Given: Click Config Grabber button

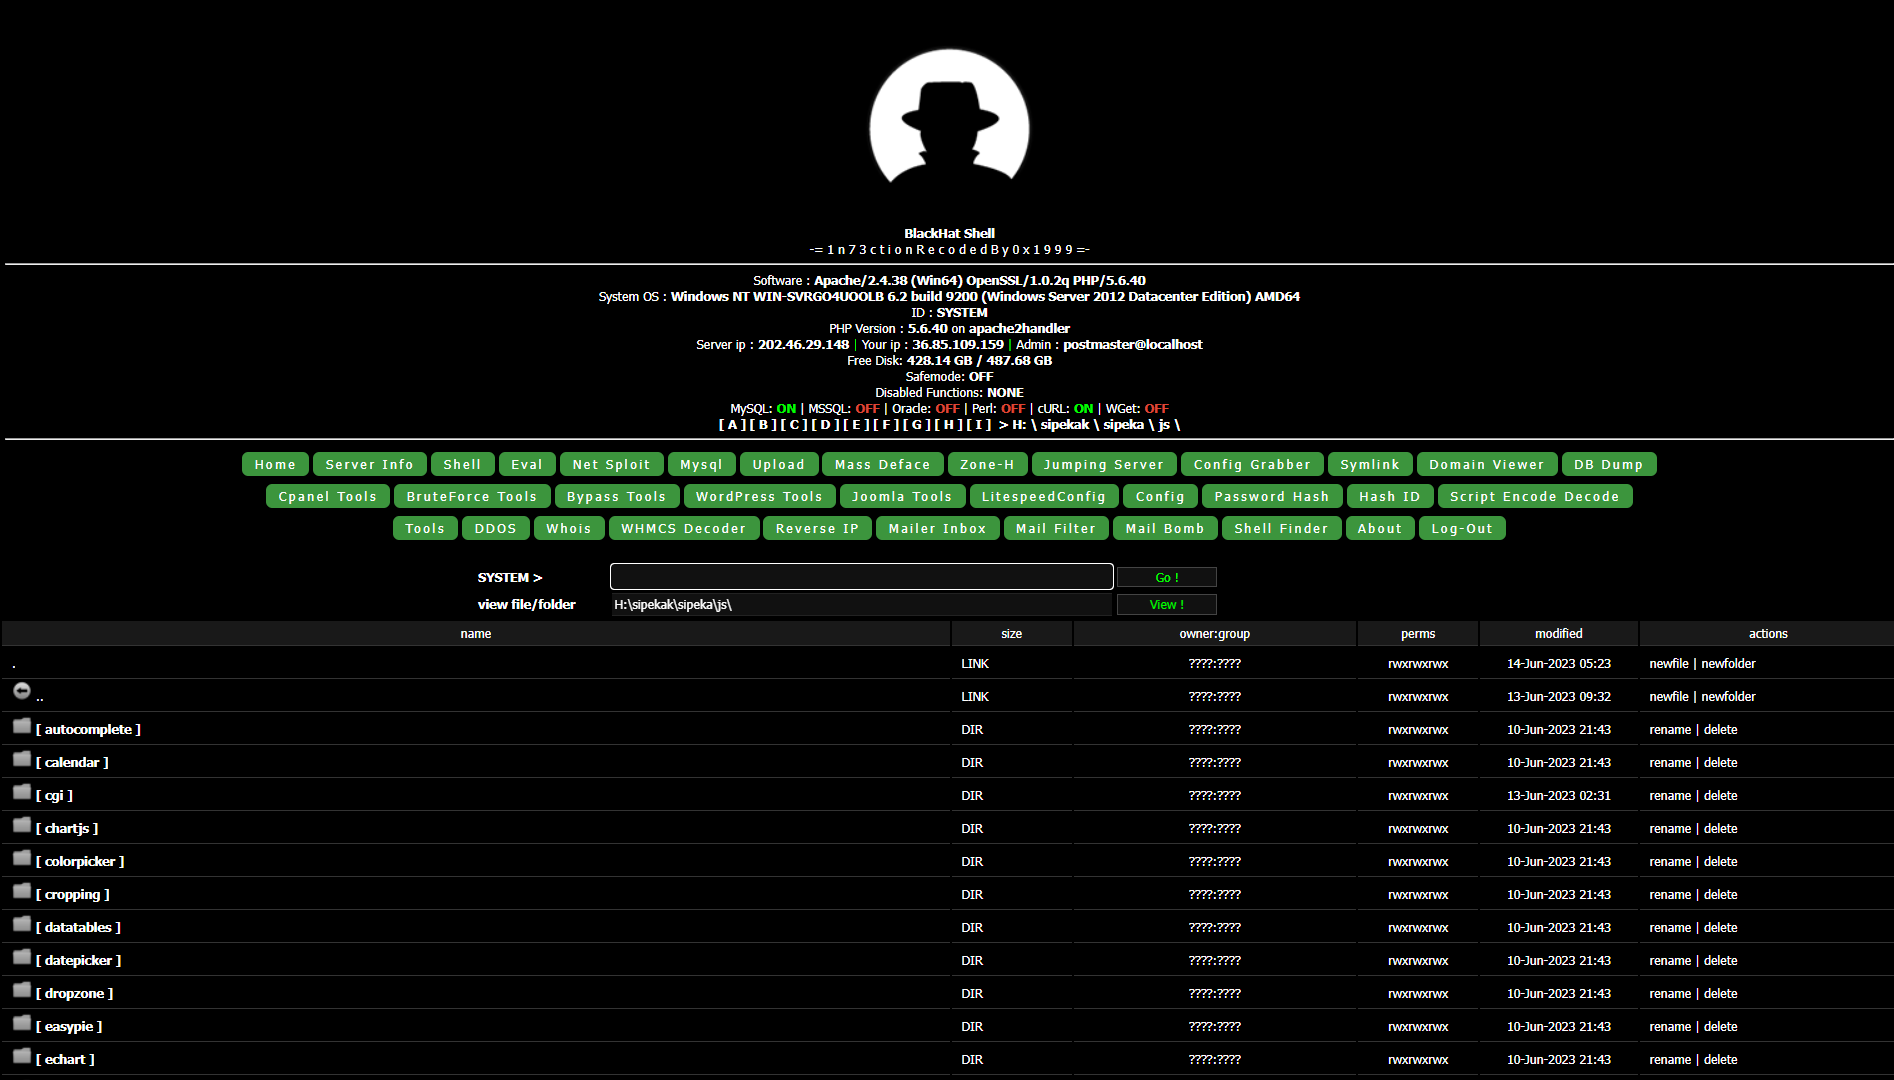Looking at the screenshot, I should point(1252,464).
